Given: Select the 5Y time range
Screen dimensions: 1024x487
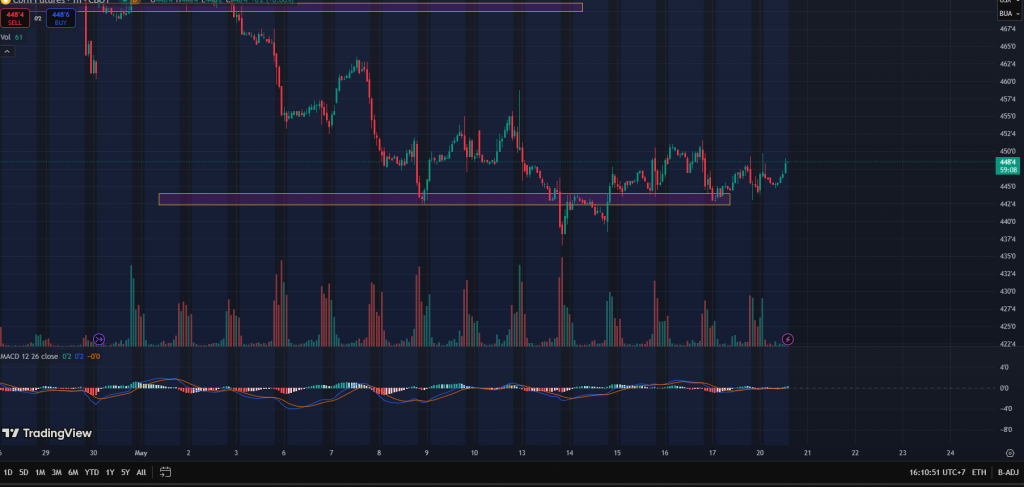Looking at the screenshot, I should 125,472.
